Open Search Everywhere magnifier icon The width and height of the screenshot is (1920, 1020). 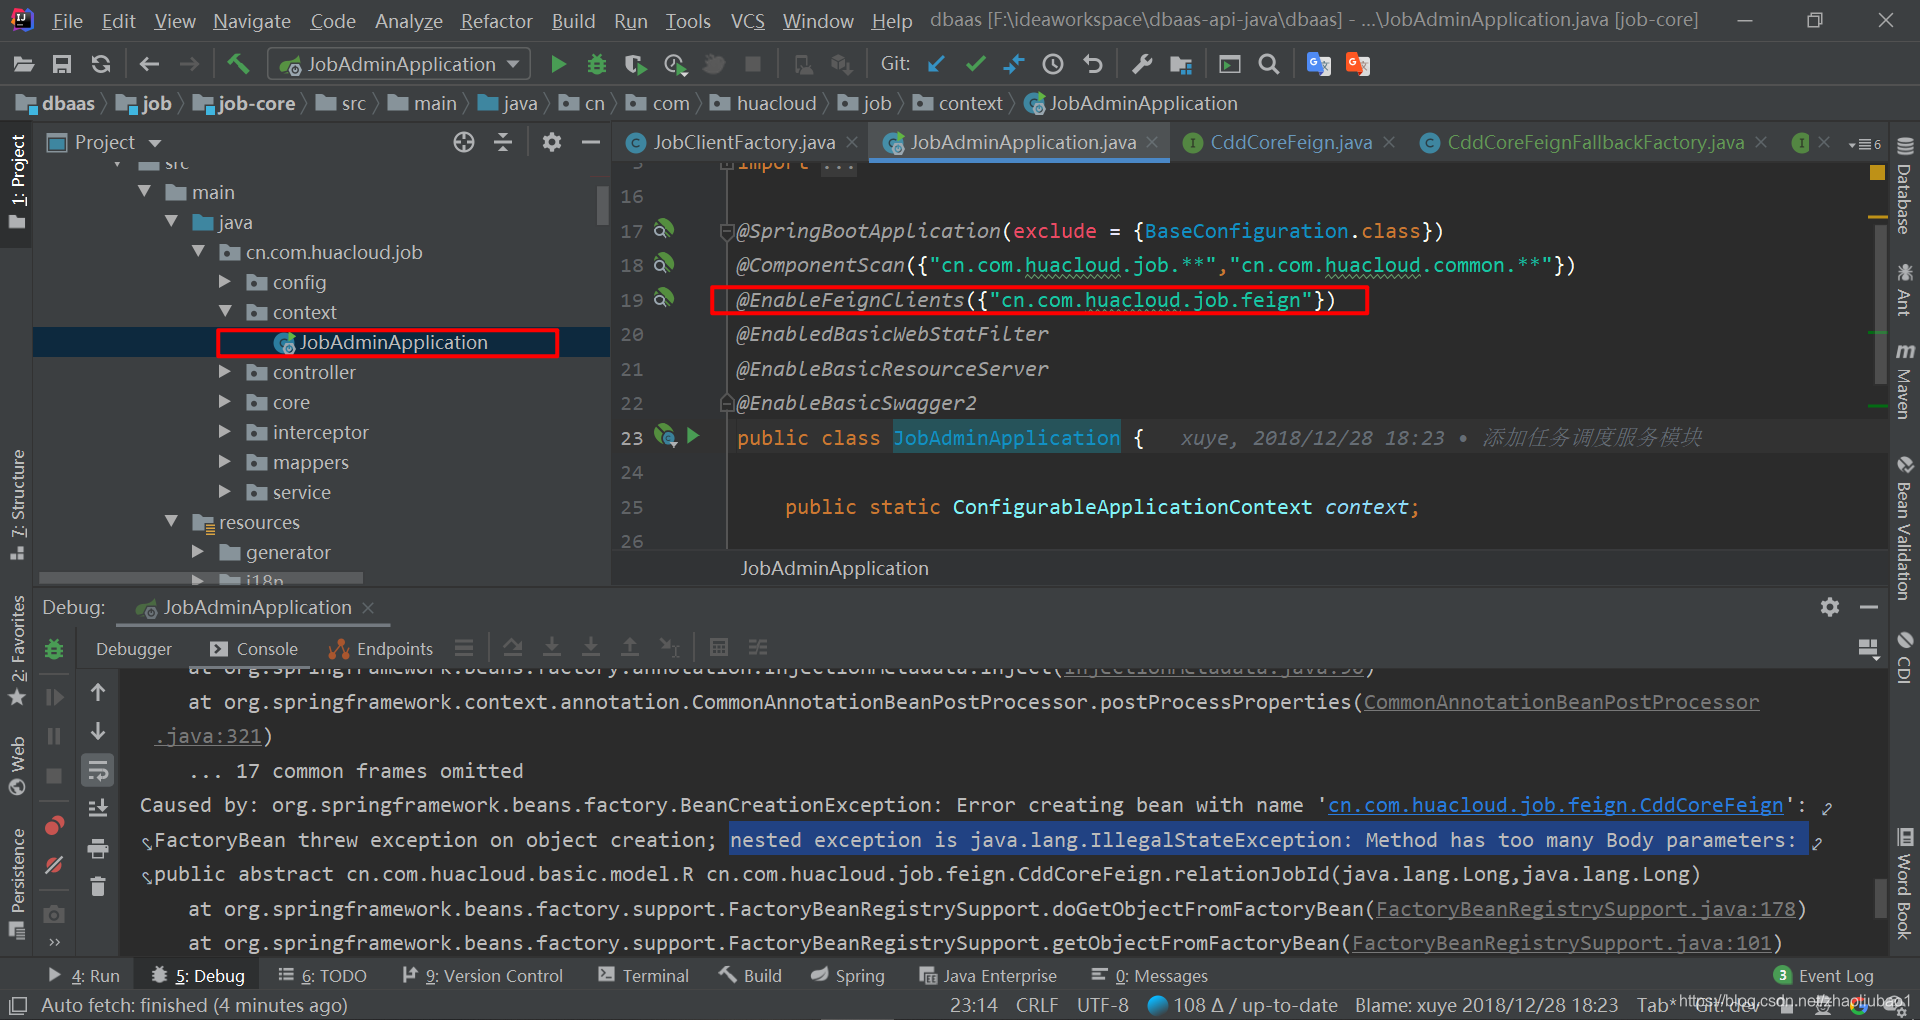pos(1268,63)
